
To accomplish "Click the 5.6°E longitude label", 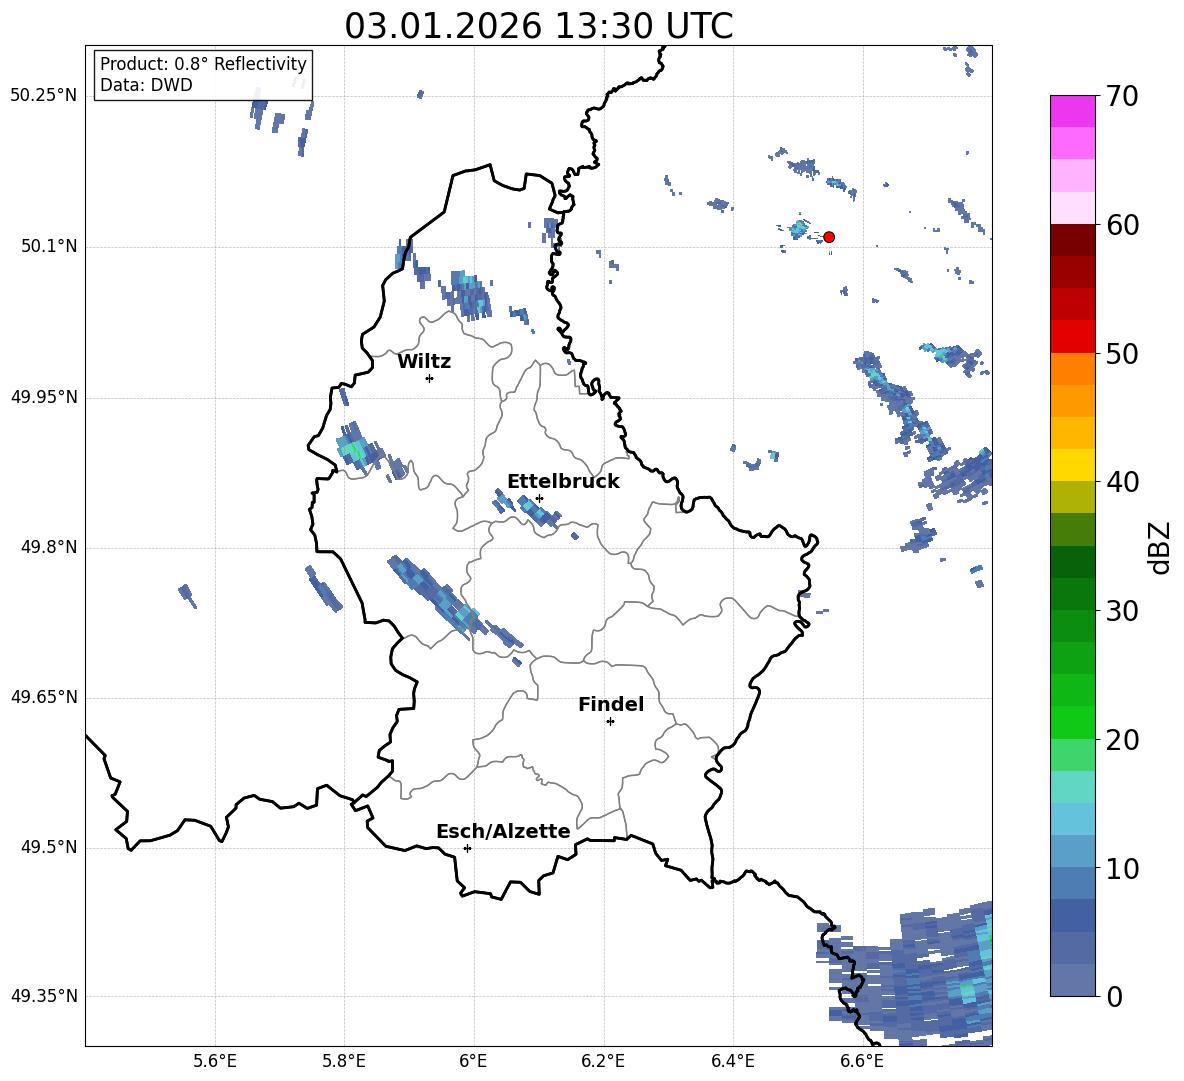I will pyautogui.click(x=215, y=1061).
